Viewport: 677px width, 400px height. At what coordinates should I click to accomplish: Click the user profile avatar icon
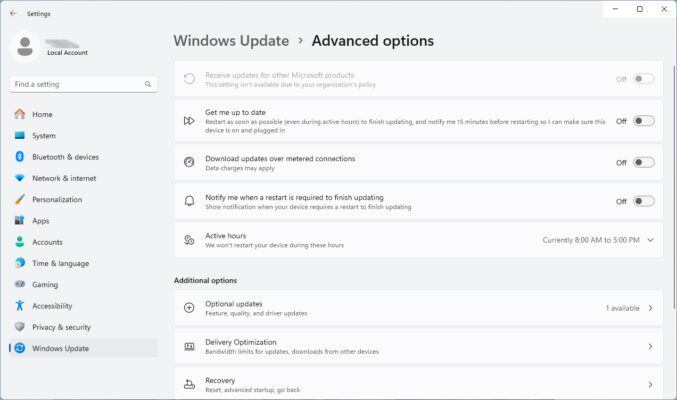25,46
